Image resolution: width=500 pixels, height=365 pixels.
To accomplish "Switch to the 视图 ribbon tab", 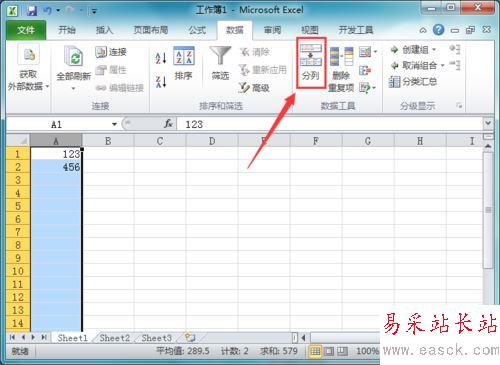I will pos(310,30).
